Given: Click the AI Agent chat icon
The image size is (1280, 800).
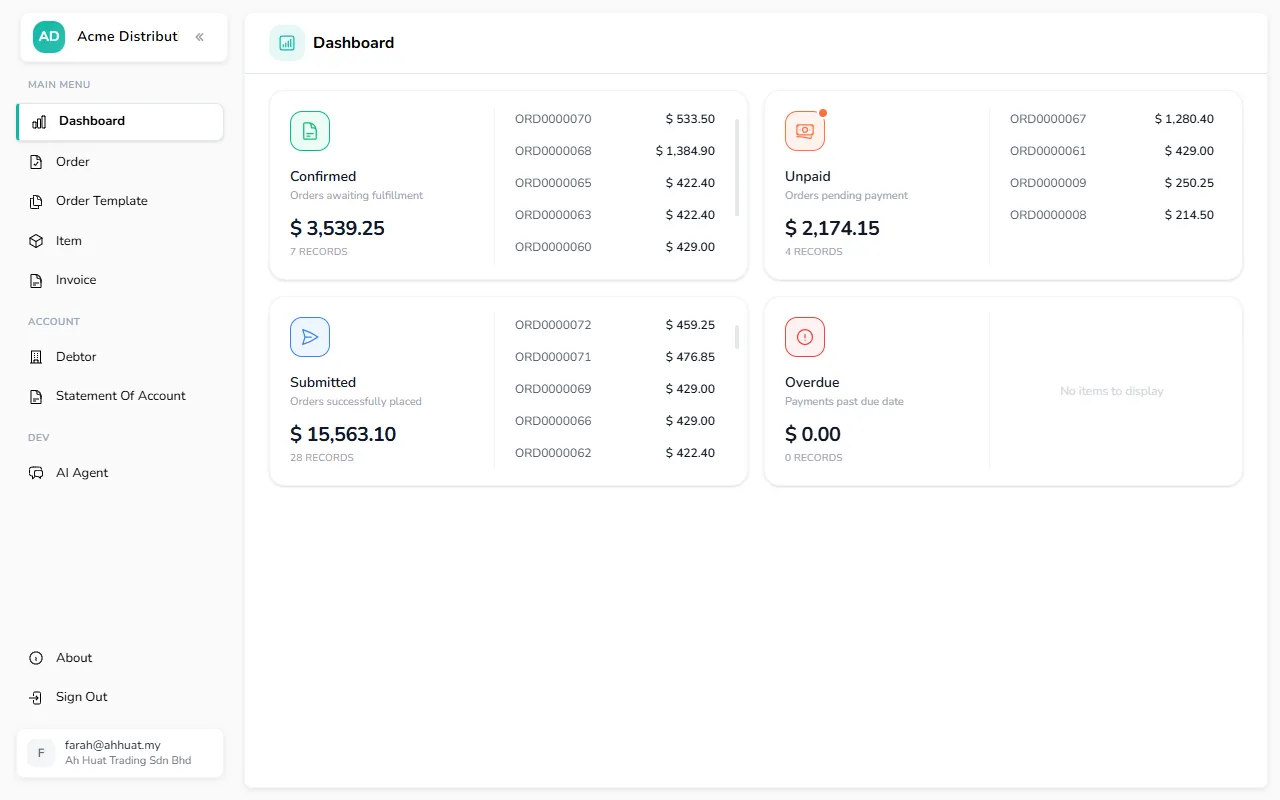Looking at the screenshot, I should pyautogui.click(x=36, y=473).
